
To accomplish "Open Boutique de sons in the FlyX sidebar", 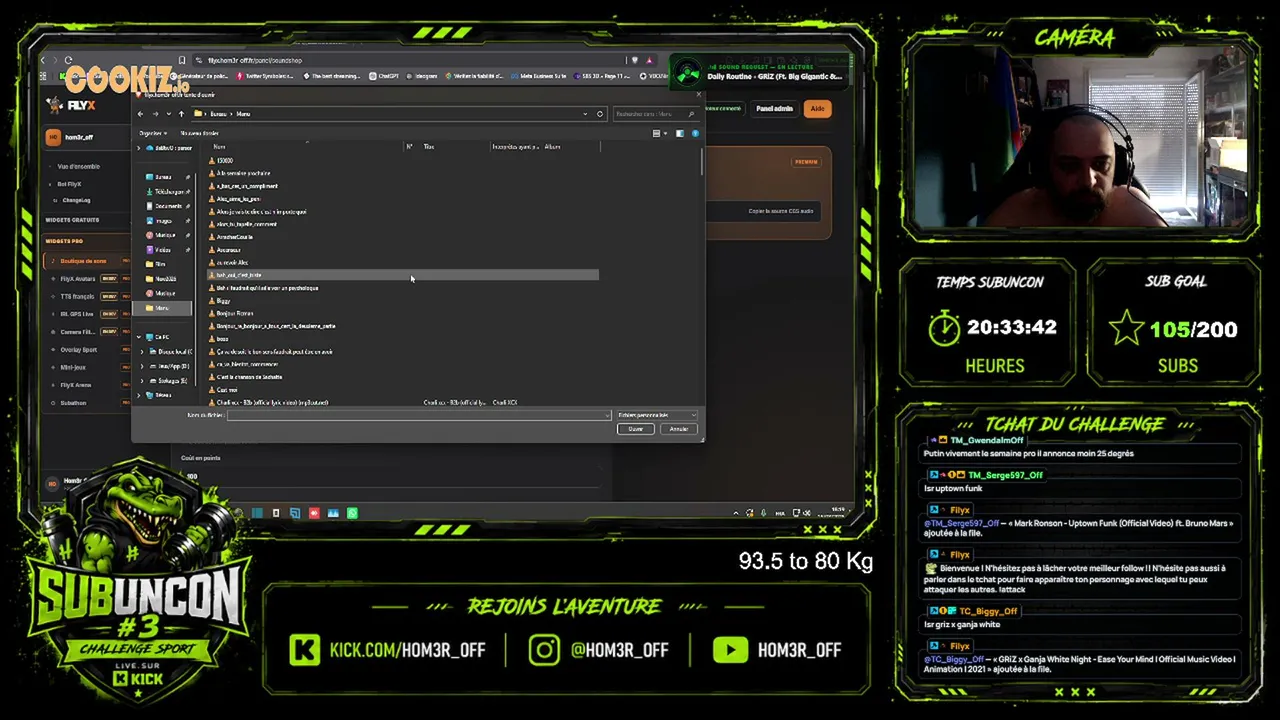I will (88, 261).
